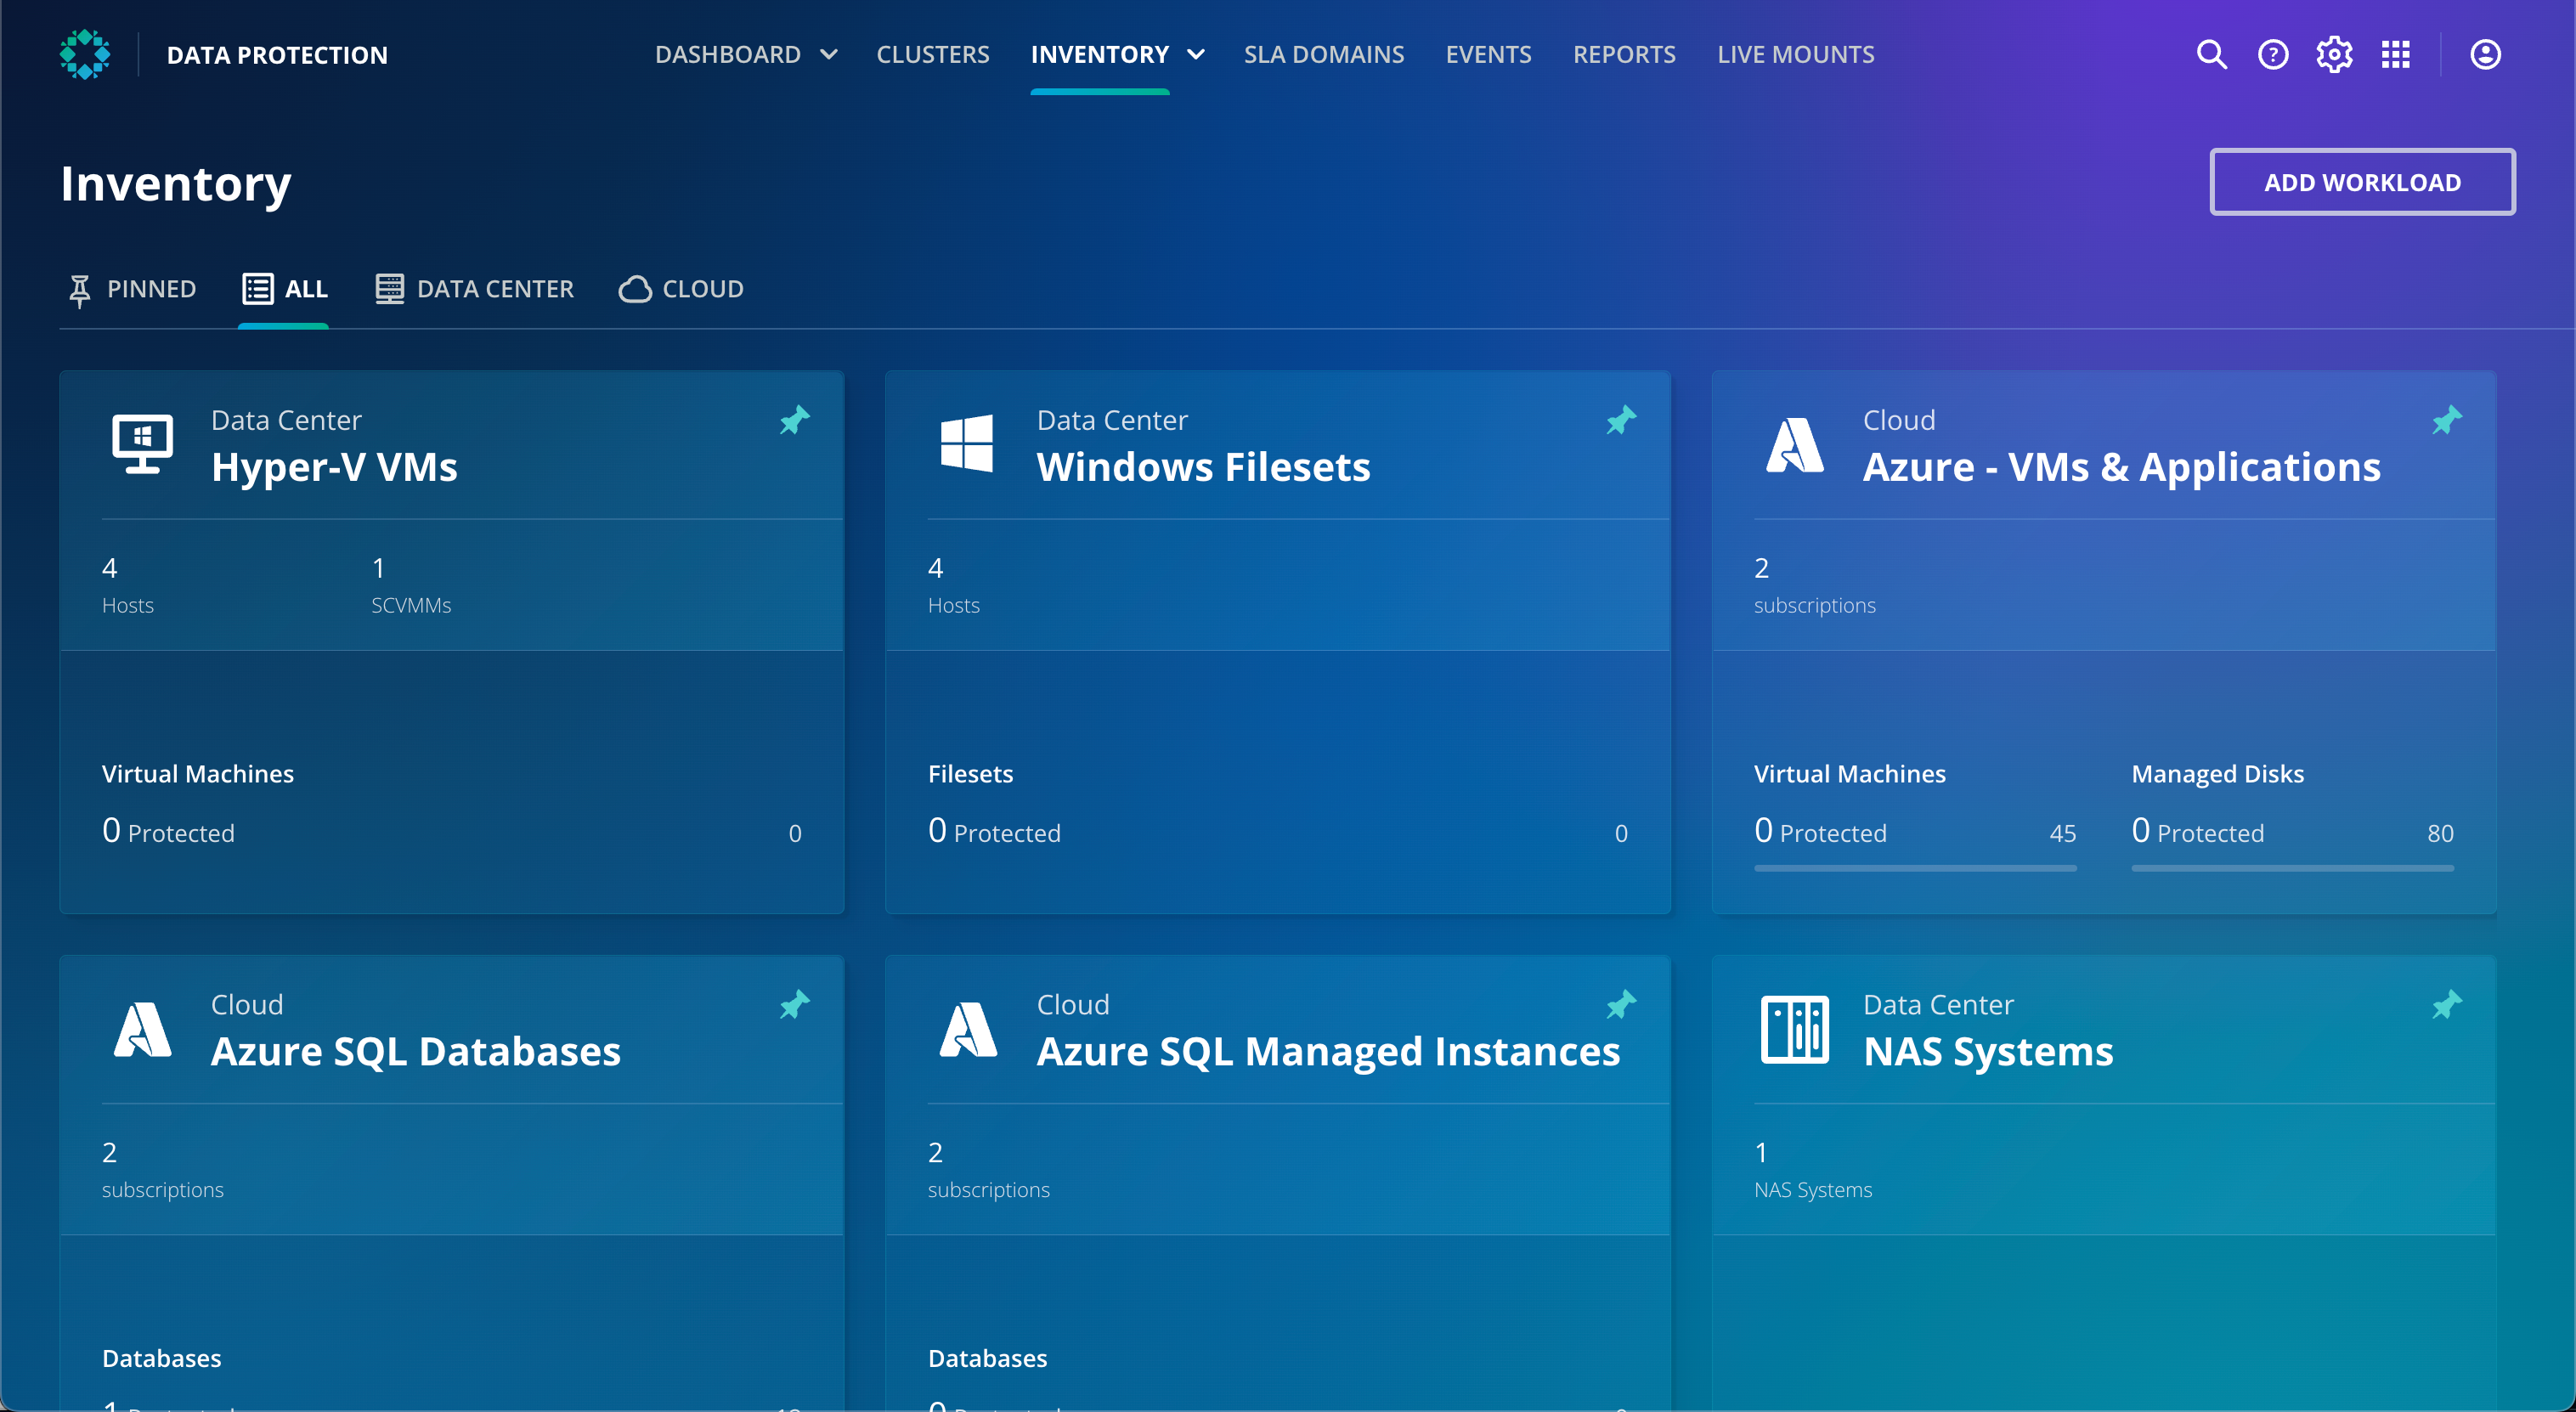This screenshot has width=2576, height=1412.
Task: Unpin the Windows Filesets card
Action: coord(1621,420)
